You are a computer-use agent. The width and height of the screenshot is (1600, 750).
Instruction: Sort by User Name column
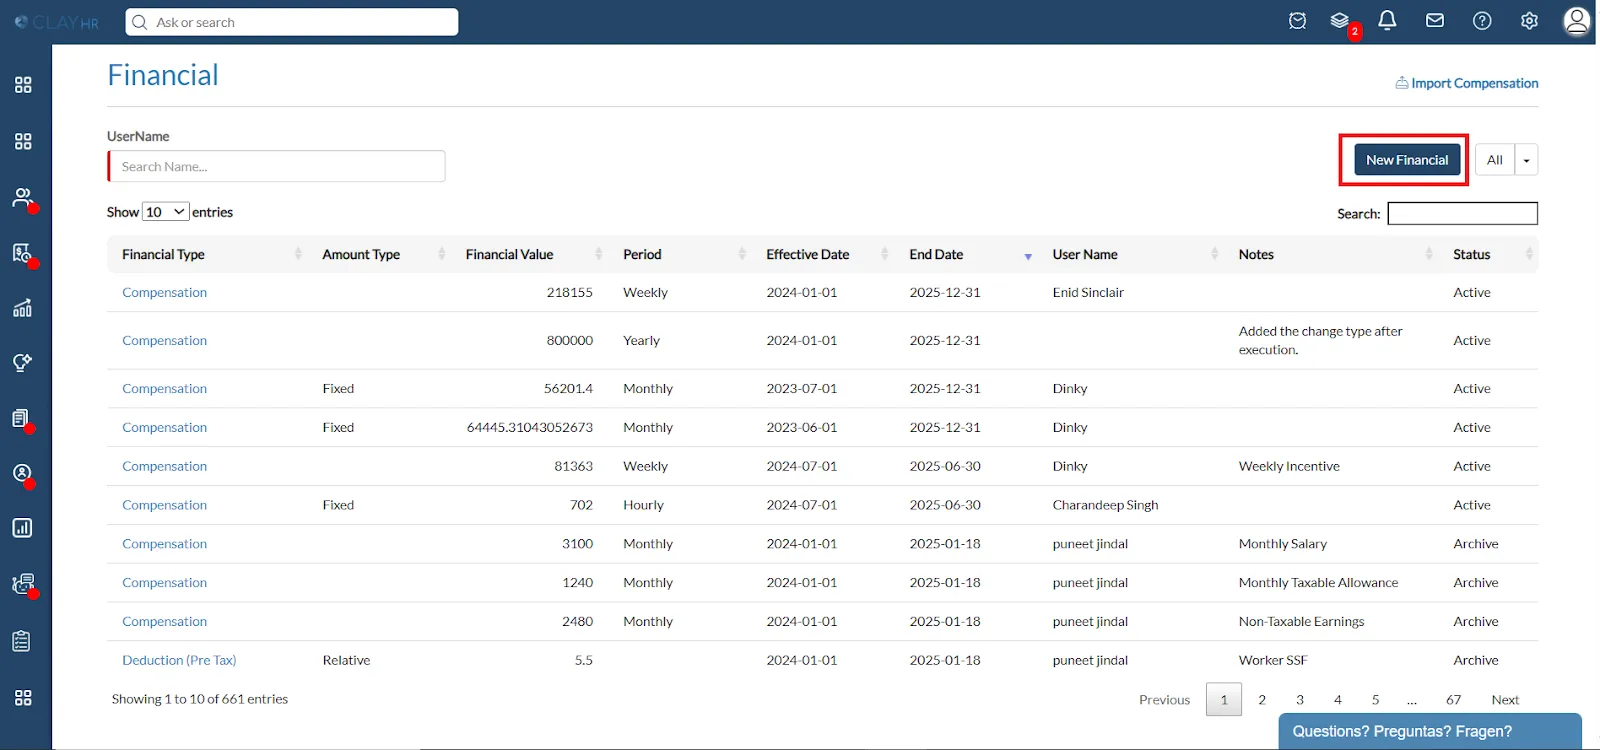(1131, 254)
